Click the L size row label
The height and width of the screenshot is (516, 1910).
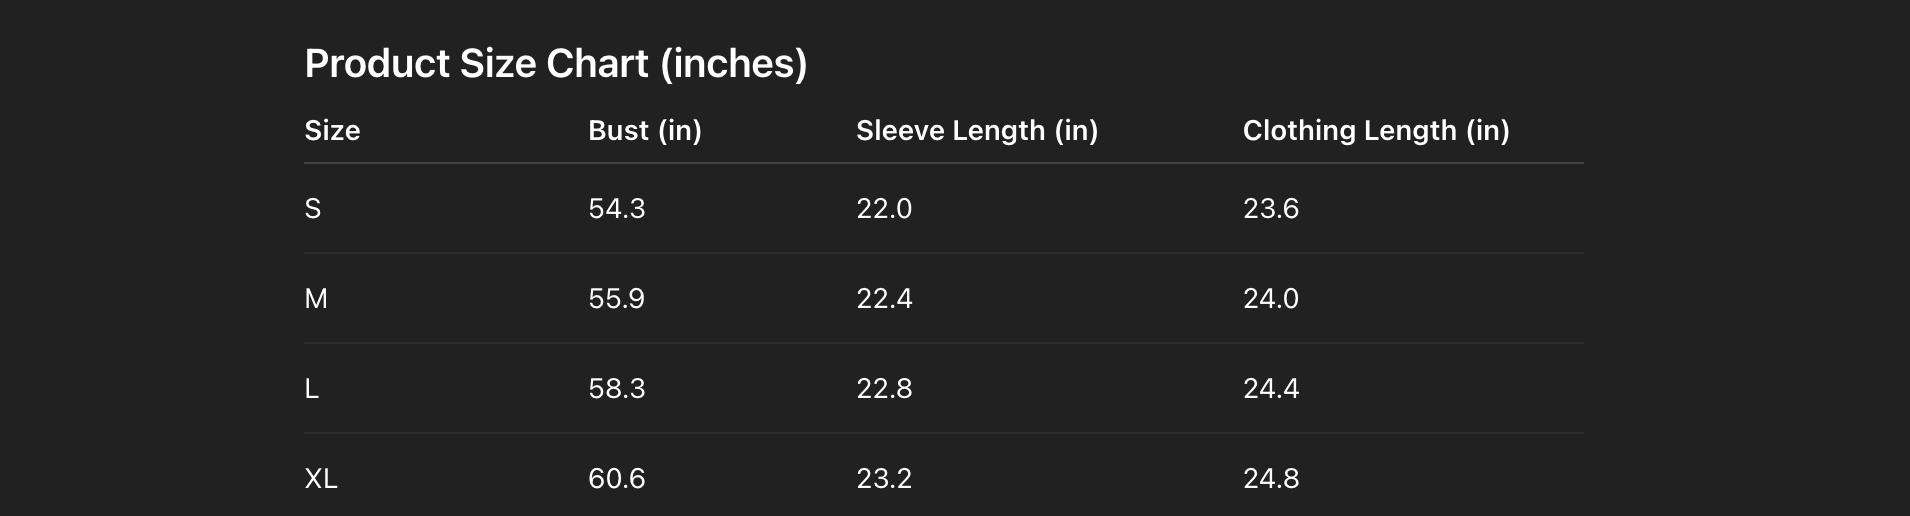click(312, 389)
